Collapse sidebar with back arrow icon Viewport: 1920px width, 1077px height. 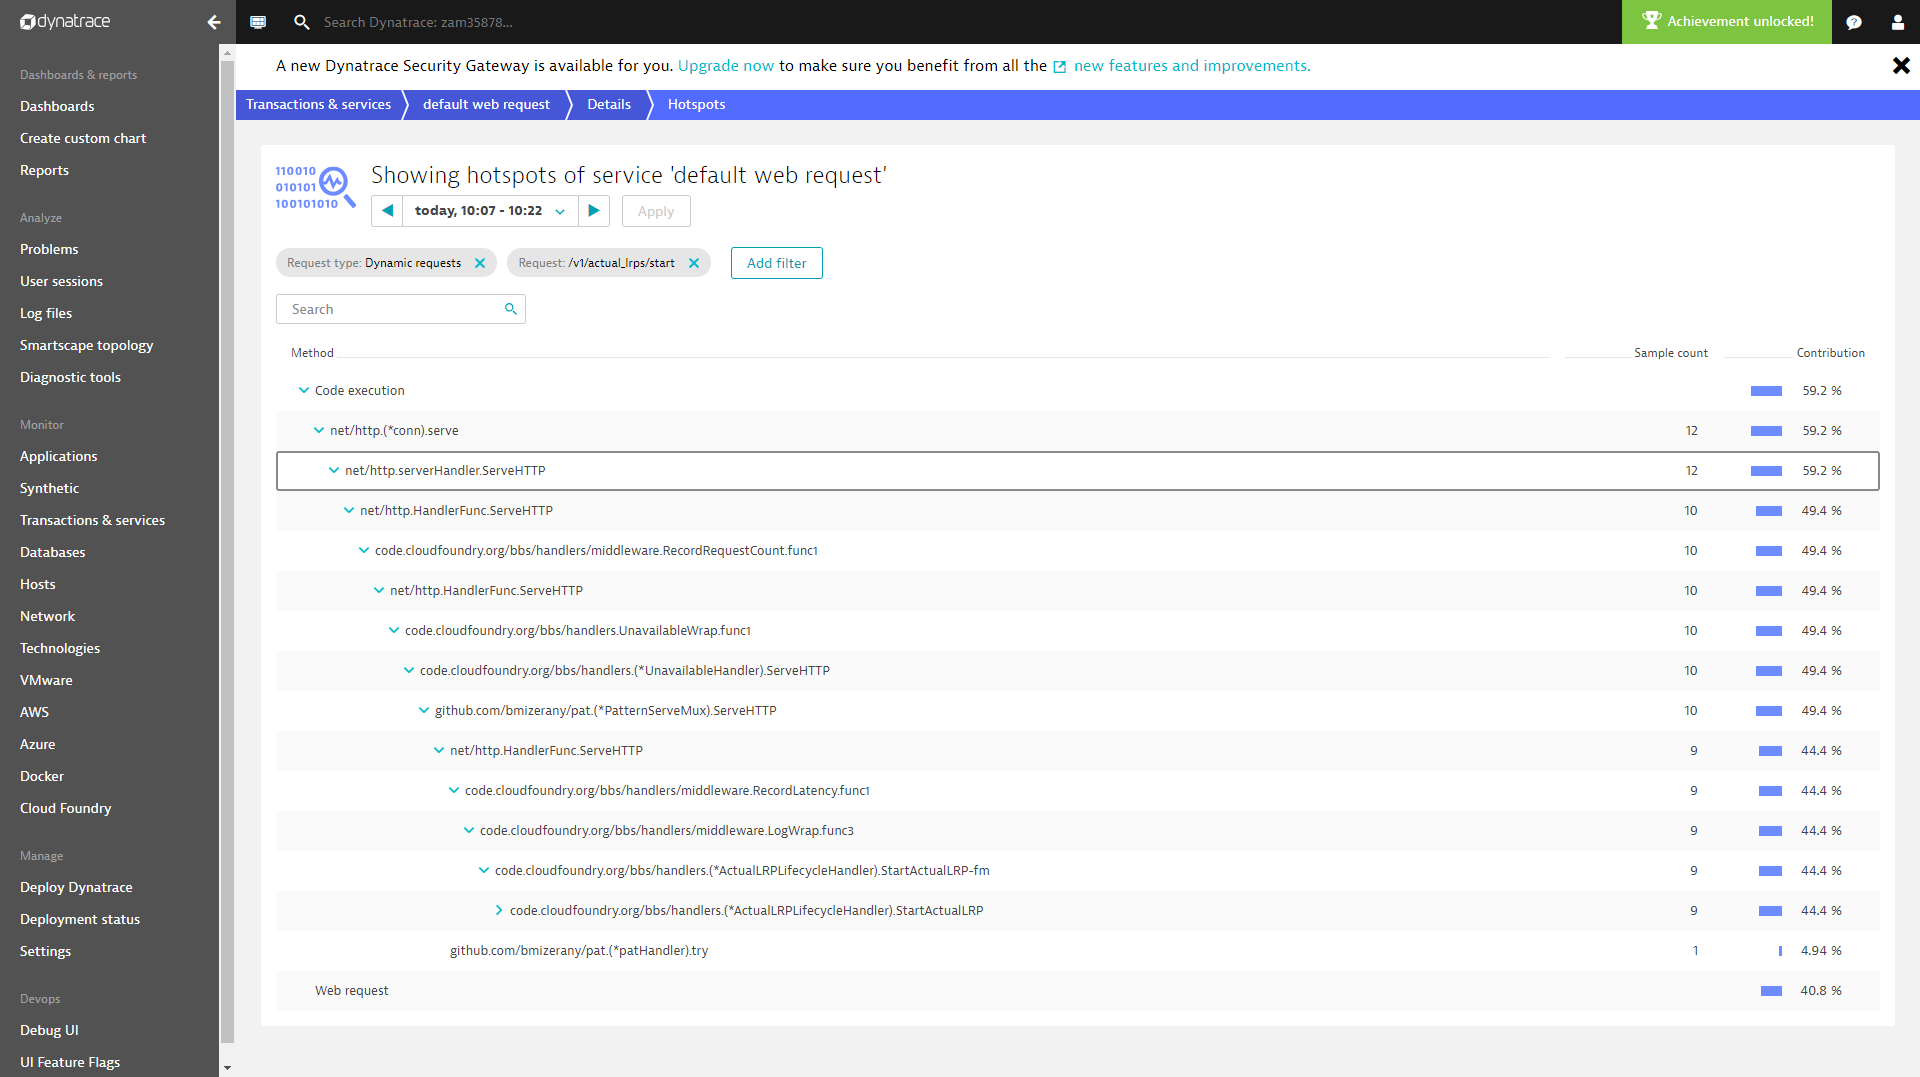pyautogui.click(x=214, y=22)
